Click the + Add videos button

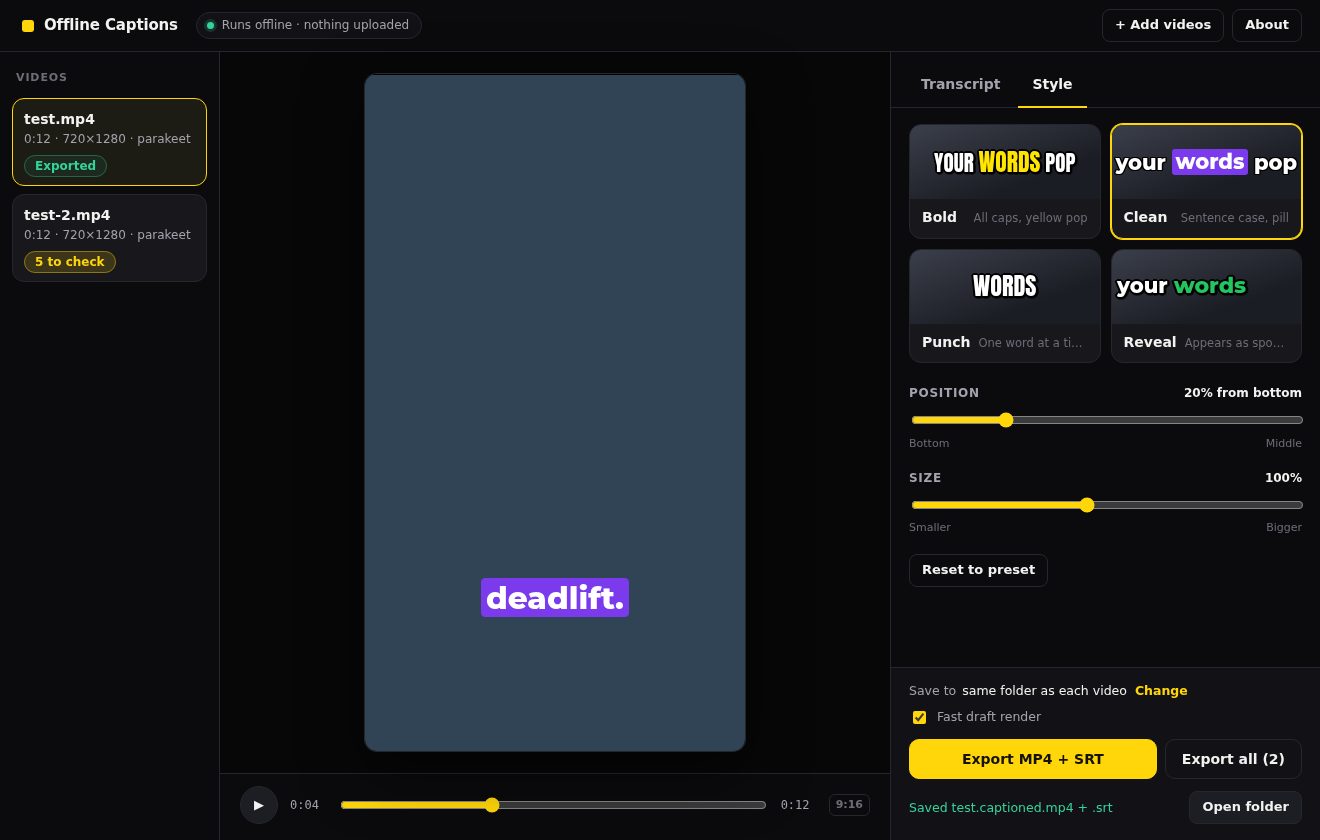click(1162, 25)
